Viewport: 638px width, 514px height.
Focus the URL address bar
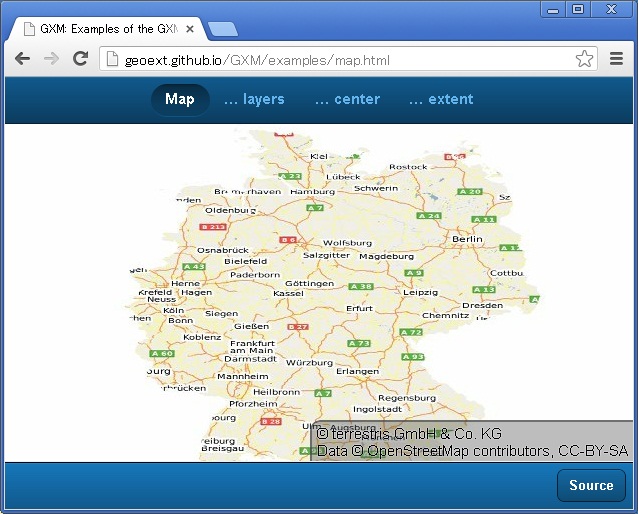pyautogui.click(x=340, y=60)
